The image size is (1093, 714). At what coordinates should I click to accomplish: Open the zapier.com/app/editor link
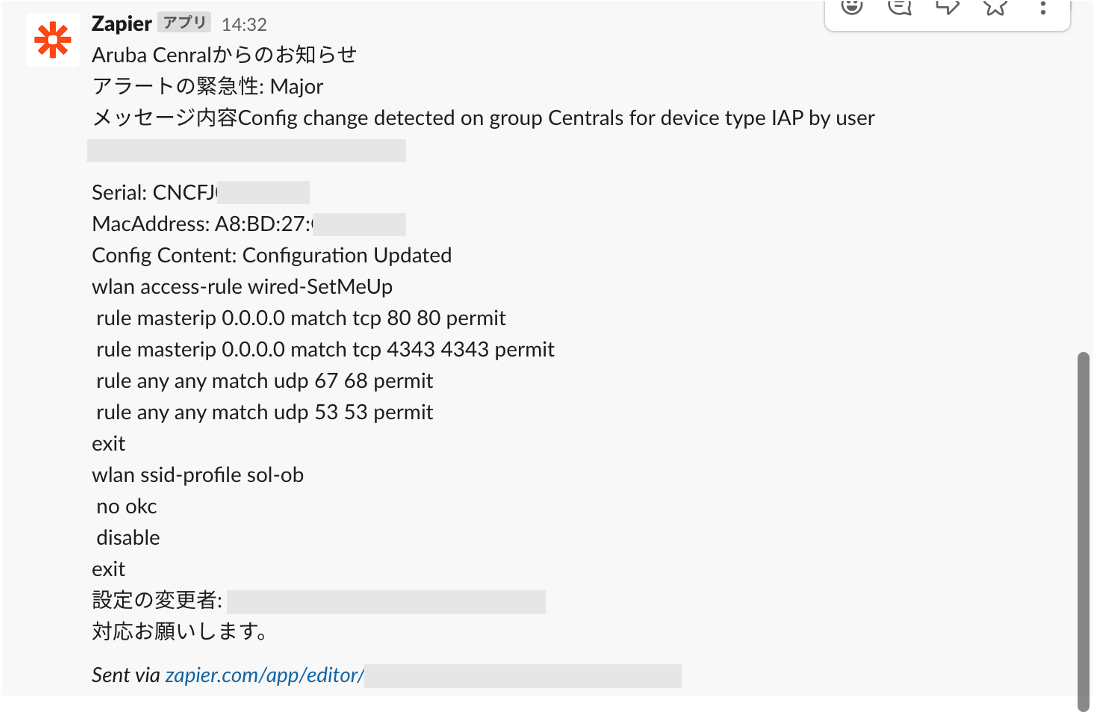pyautogui.click(x=263, y=675)
